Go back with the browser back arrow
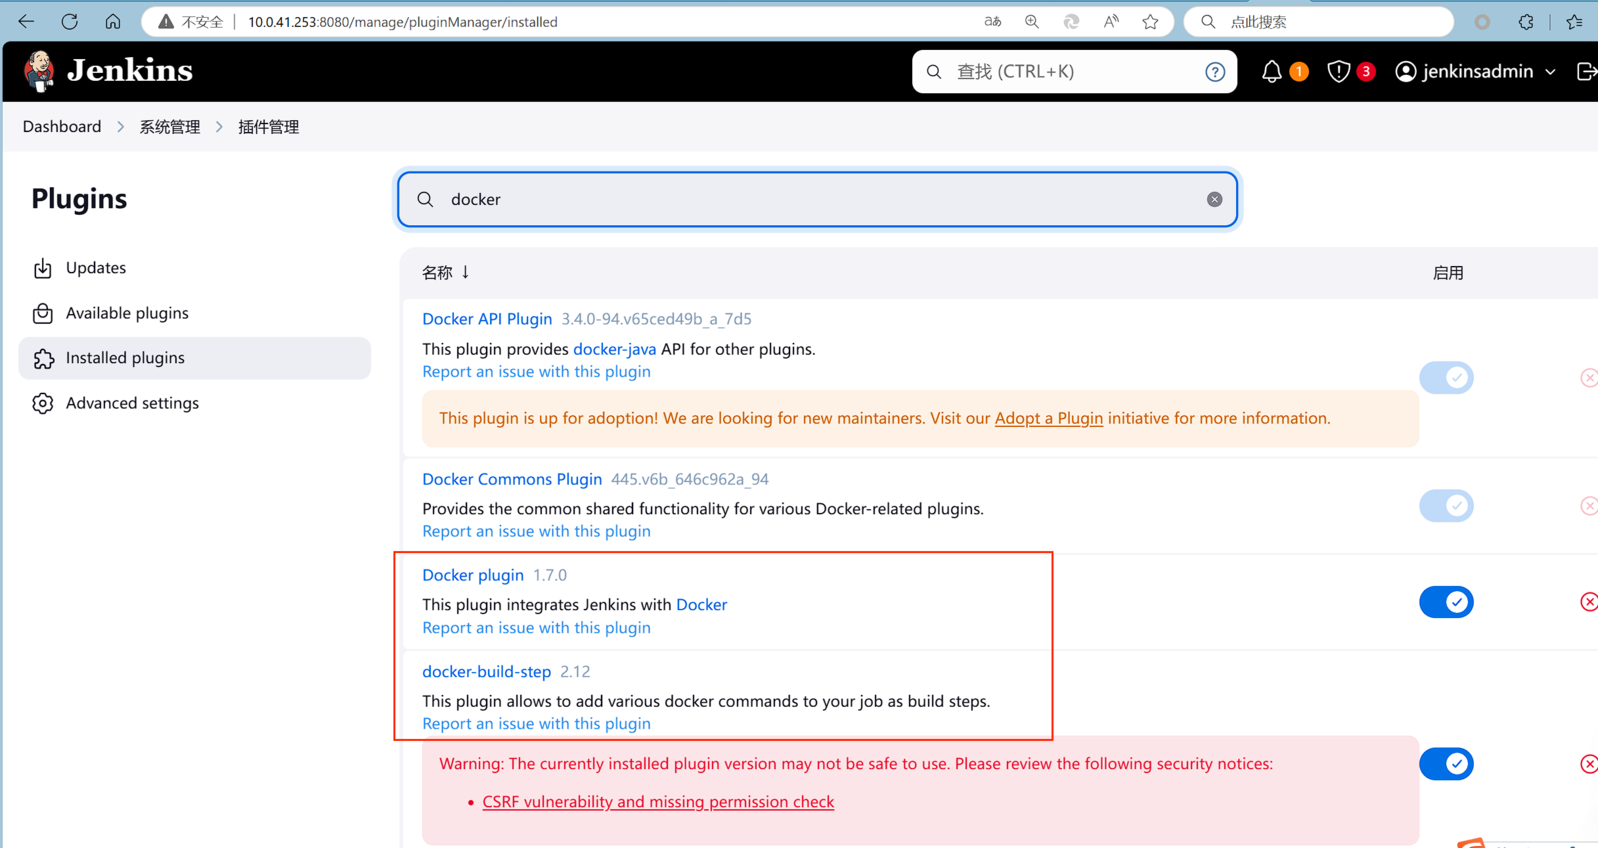The height and width of the screenshot is (848, 1598). click(26, 21)
